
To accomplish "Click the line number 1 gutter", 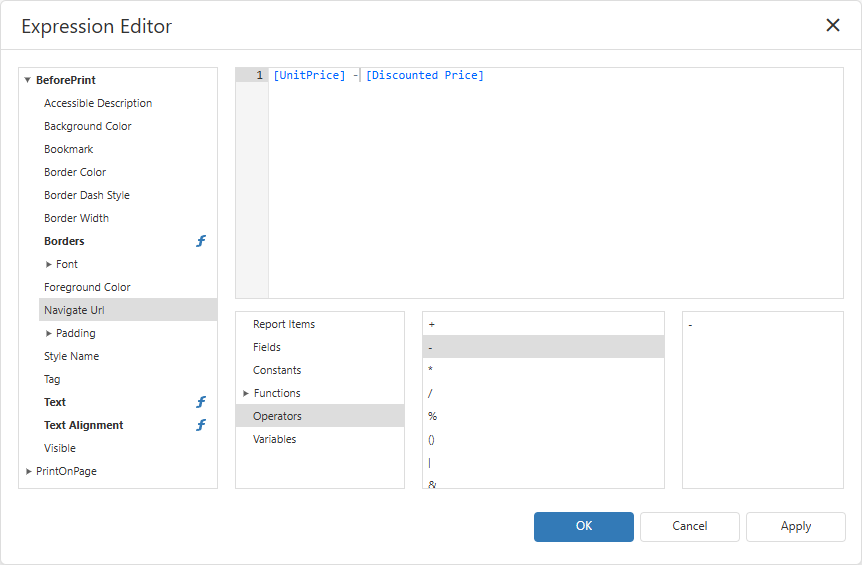I will tap(252, 75).
